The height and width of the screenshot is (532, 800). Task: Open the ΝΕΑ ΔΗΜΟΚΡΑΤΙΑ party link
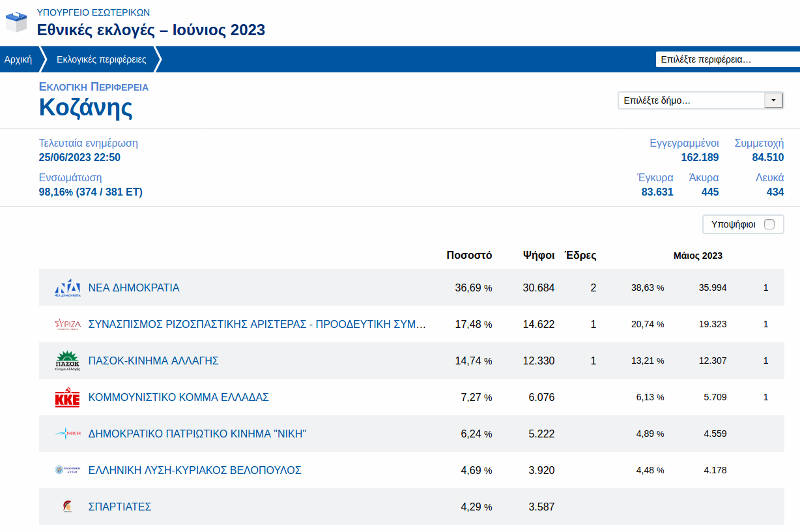click(x=134, y=288)
